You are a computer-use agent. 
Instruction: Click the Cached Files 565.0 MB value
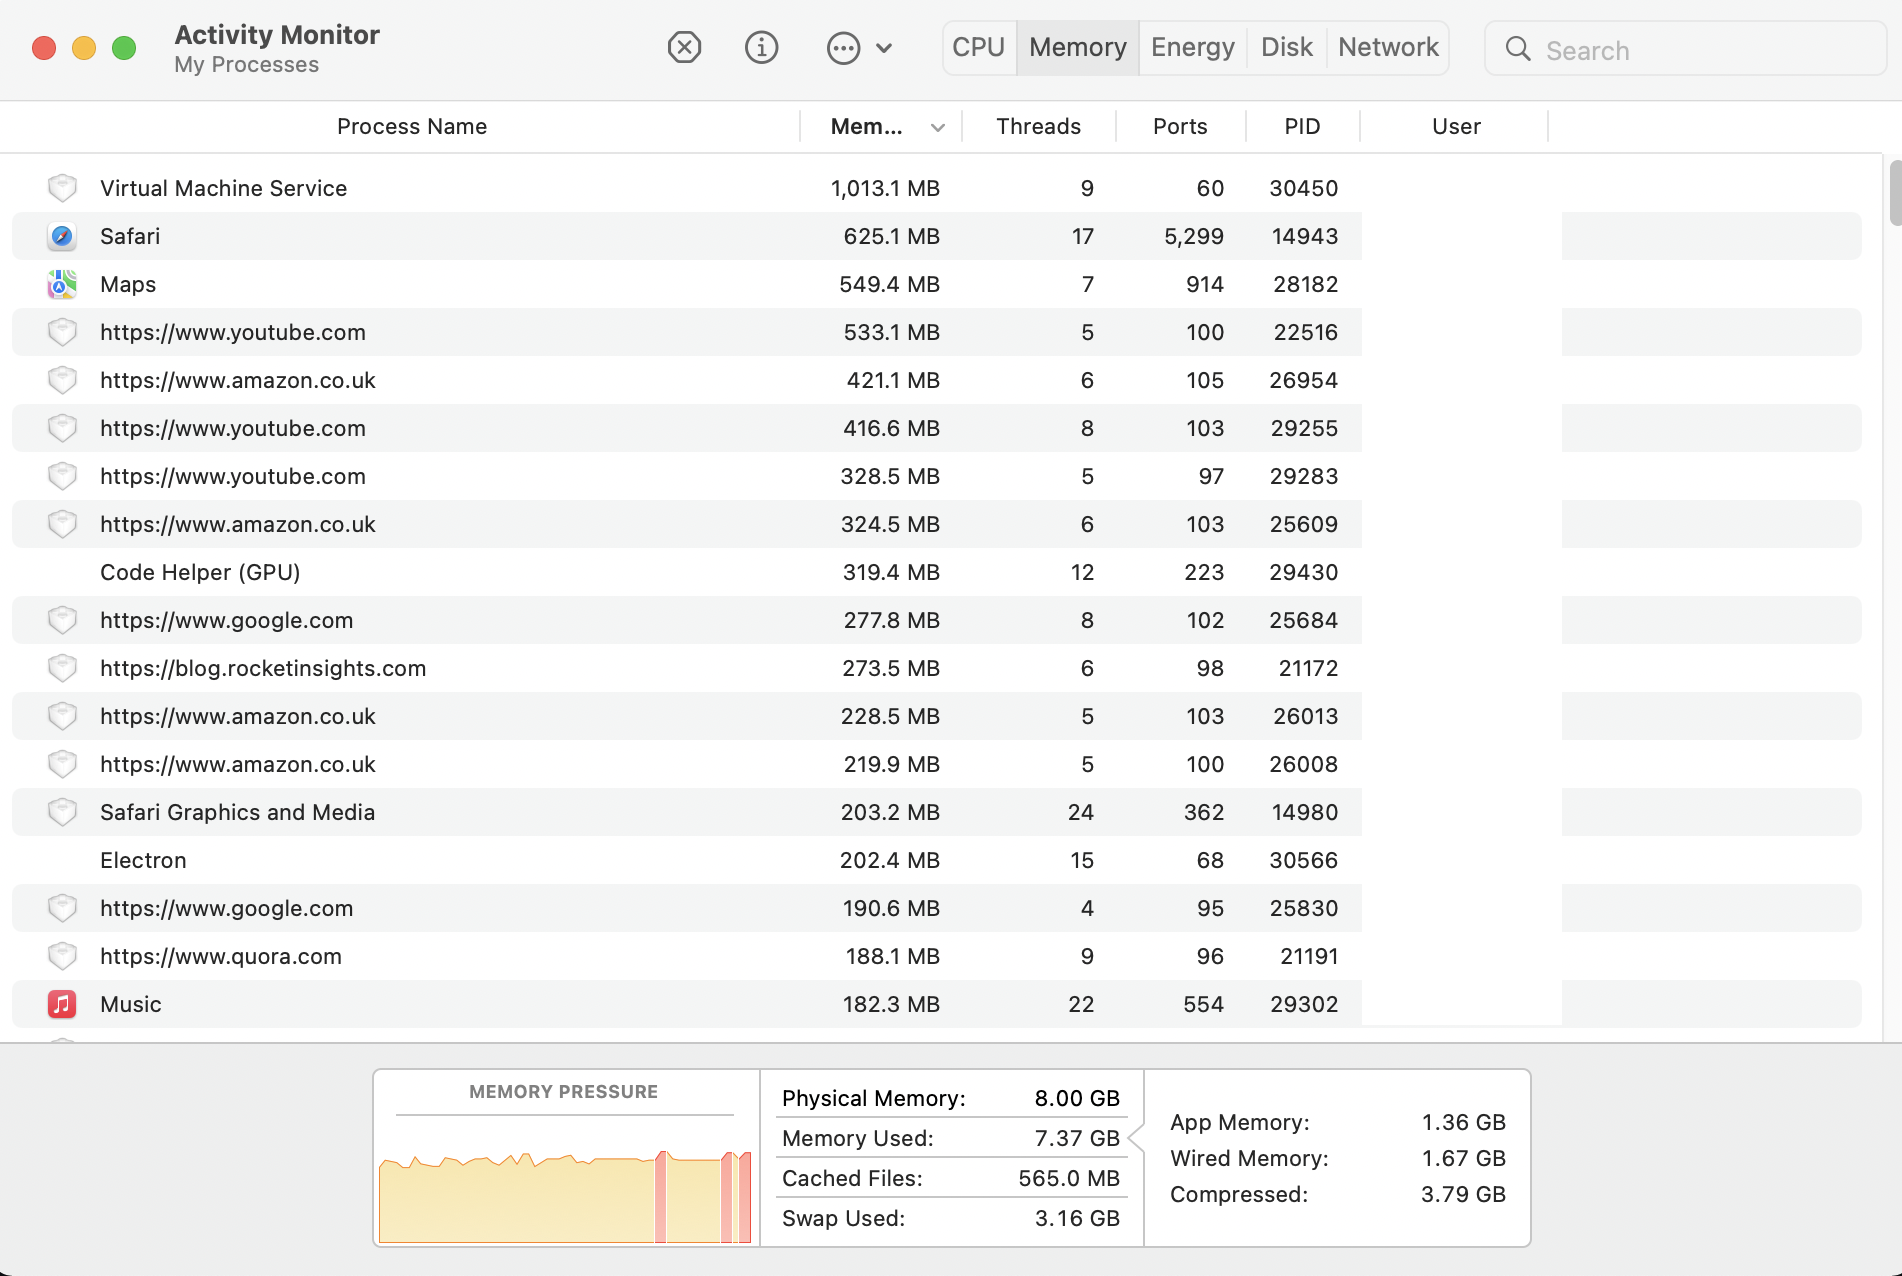click(x=1069, y=1178)
